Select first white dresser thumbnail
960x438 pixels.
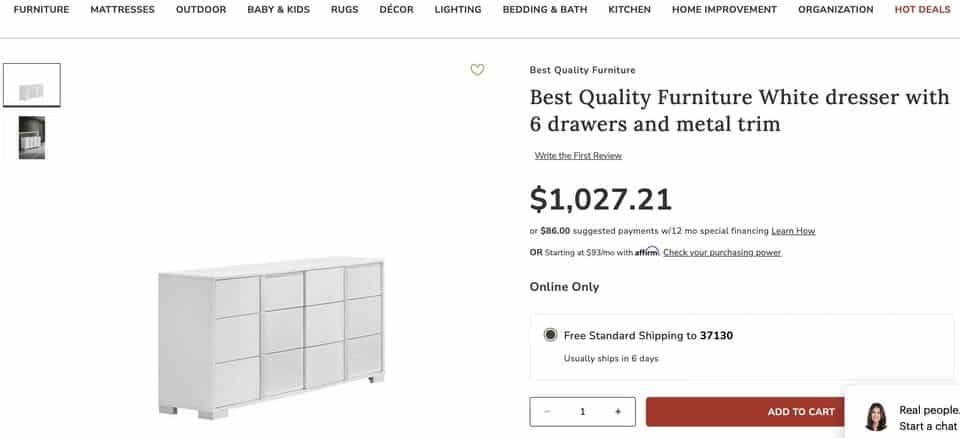(x=32, y=85)
